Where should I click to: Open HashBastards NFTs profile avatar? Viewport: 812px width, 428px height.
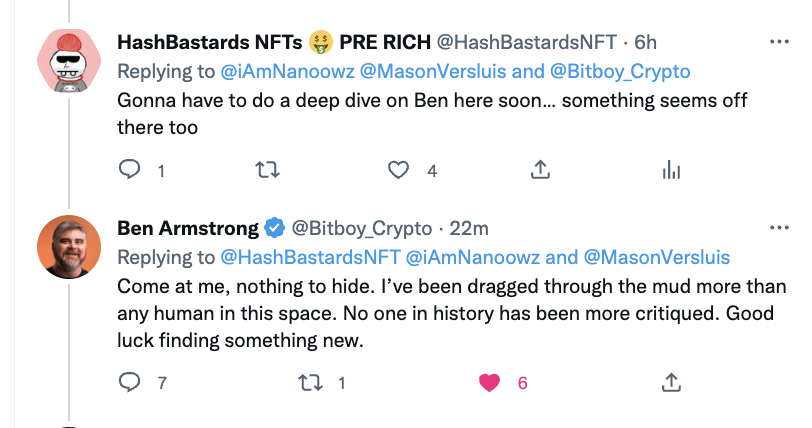[x=69, y=60]
